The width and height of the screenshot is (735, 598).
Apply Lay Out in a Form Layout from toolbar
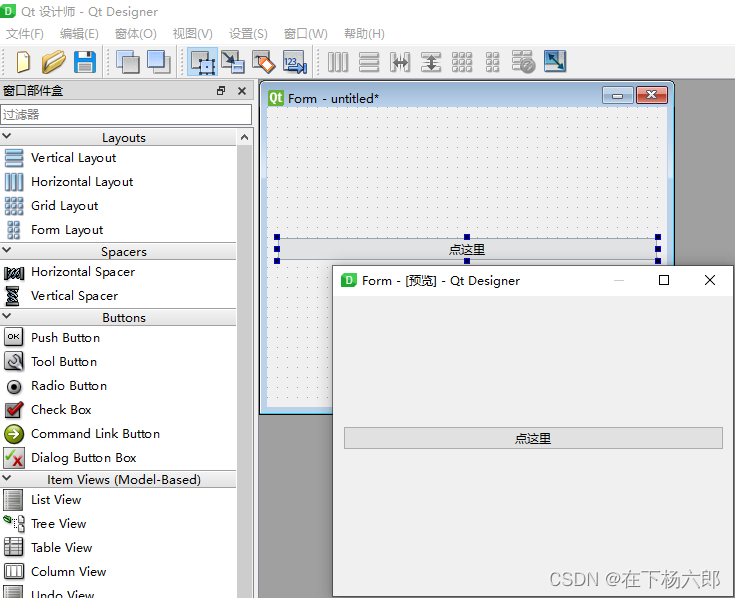pyautogui.click(x=493, y=62)
